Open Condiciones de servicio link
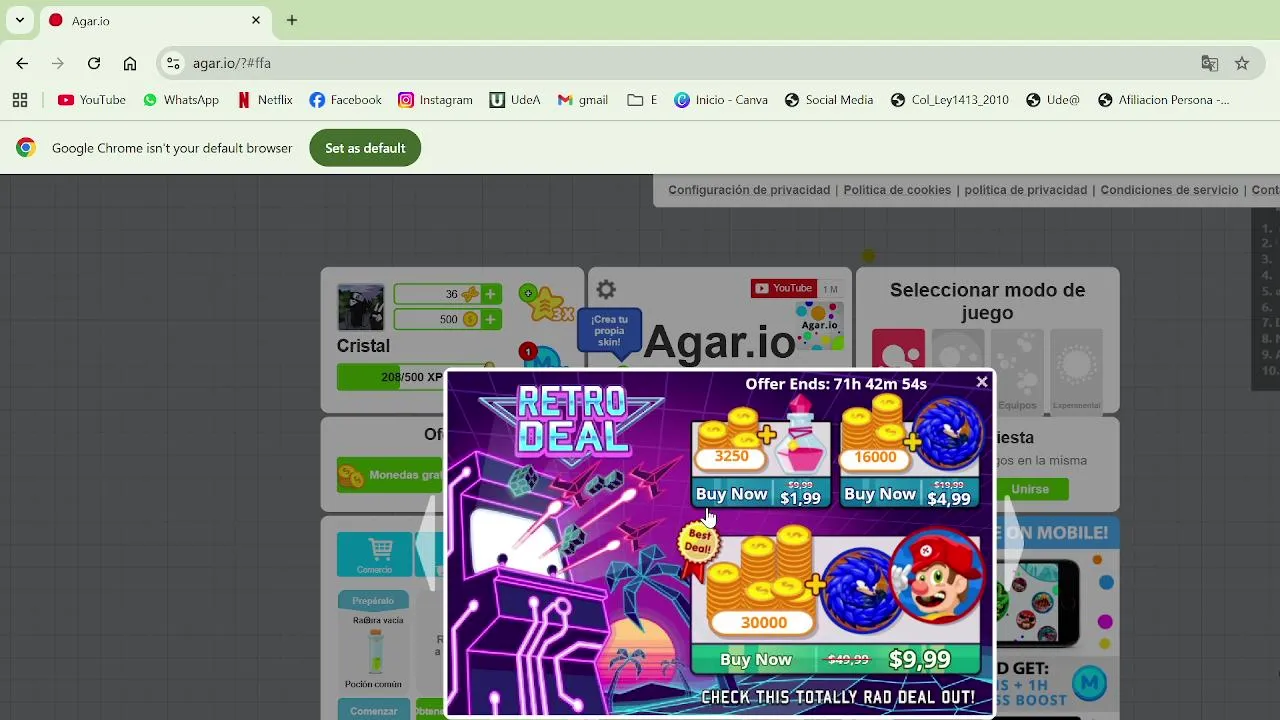Screen dimensions: 1280x720 (x=1169, y=190)
